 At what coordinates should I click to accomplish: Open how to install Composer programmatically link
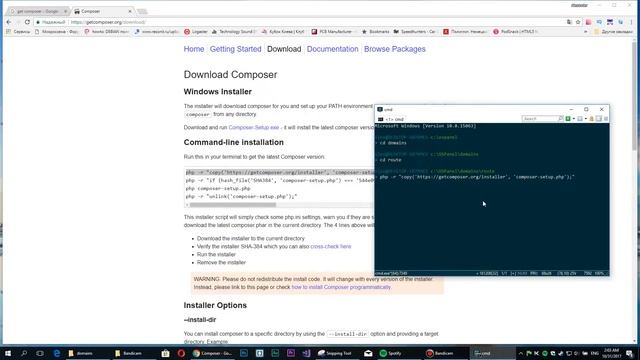coord(341,287)
